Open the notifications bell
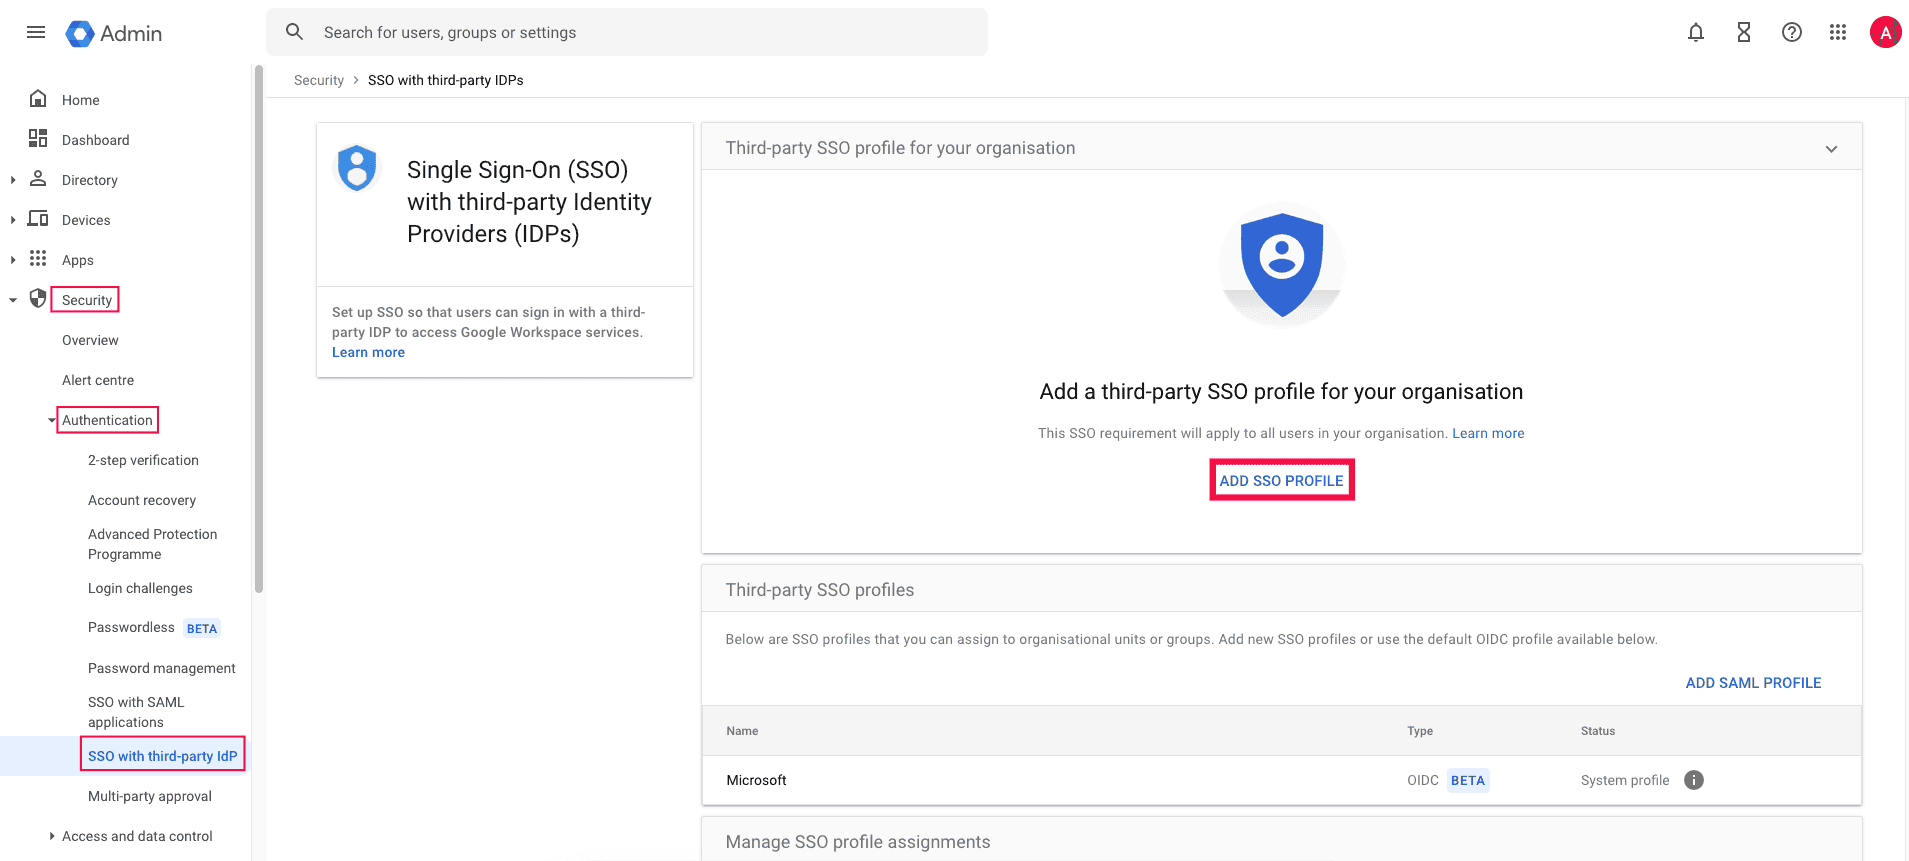The height and width of the screenshot is (861, 1909). tap(1695, 32)
